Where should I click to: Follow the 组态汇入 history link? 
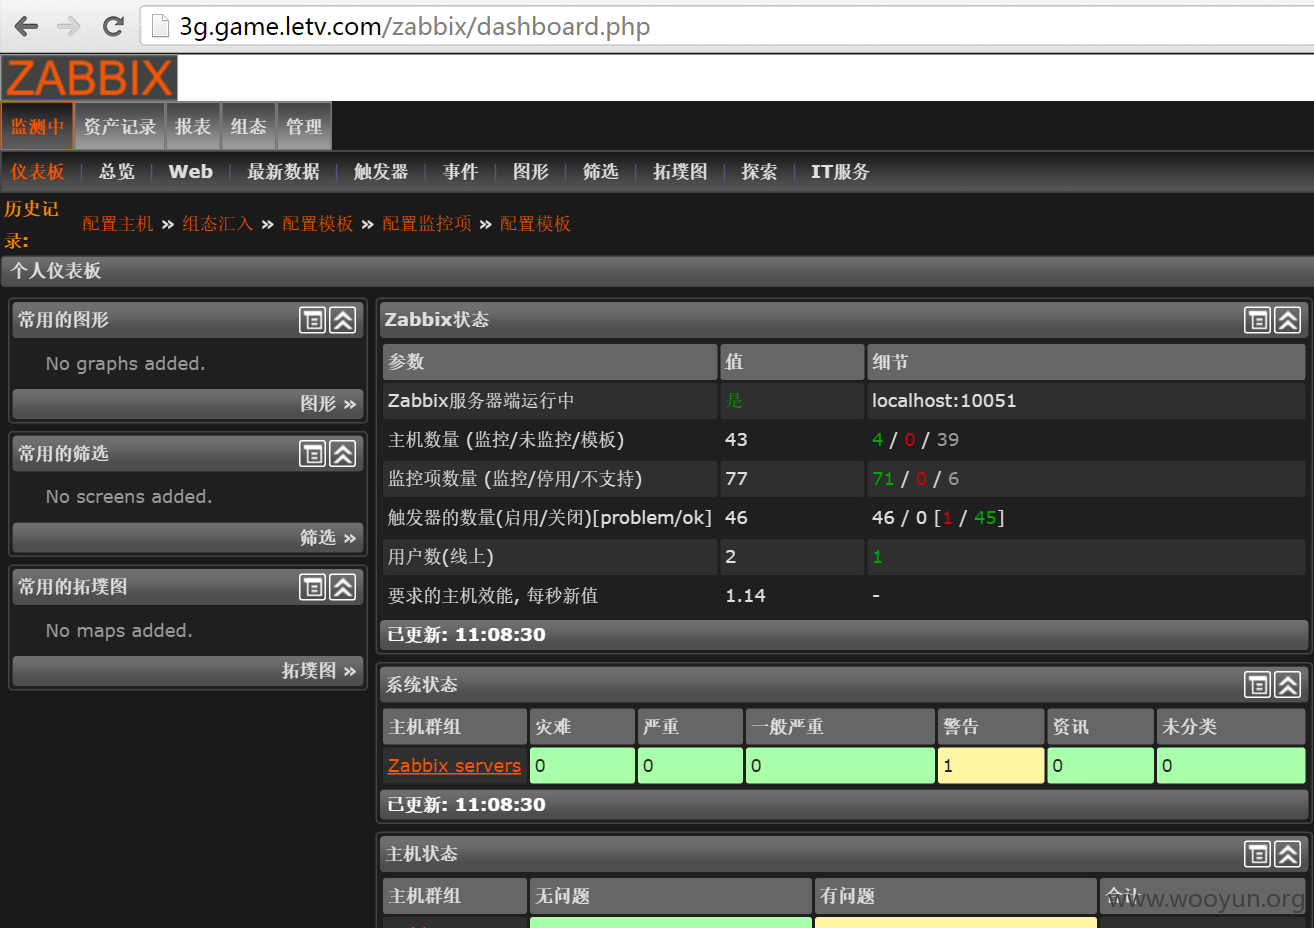pyautogui.click(x=217, y=224)
